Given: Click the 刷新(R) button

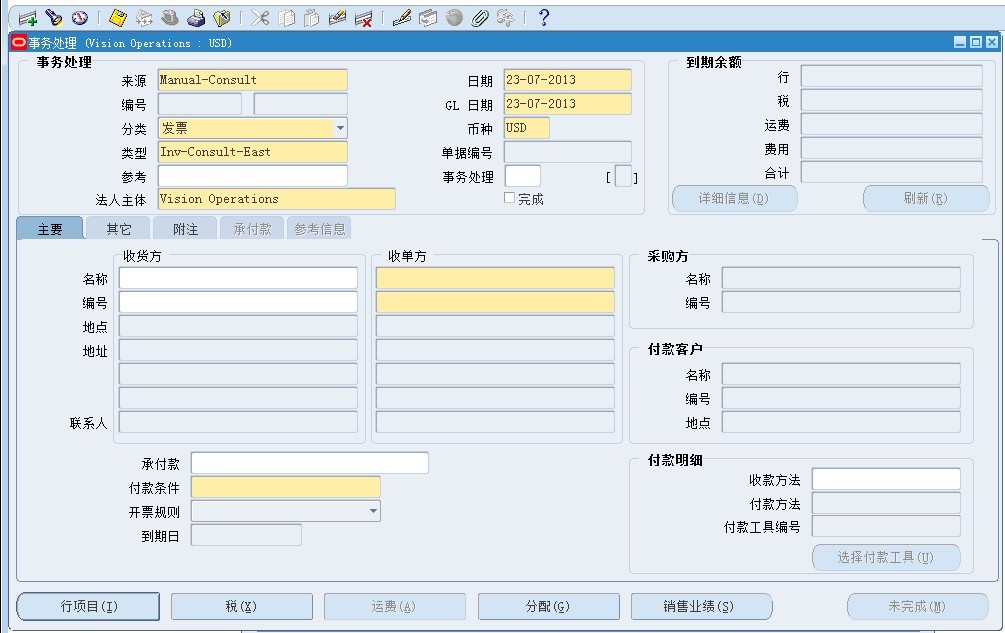Looking at the screenshot, I should click(926, 199).
